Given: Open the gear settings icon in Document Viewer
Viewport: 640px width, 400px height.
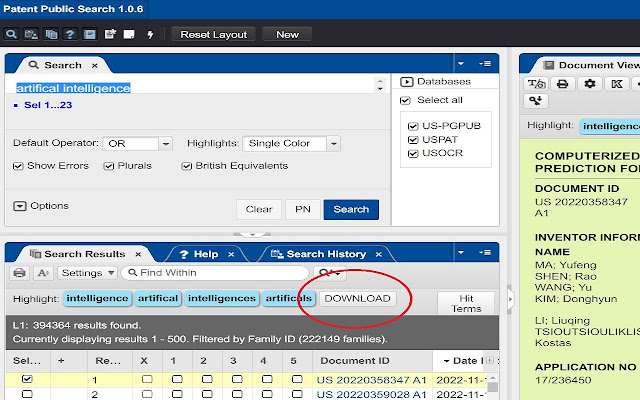Looking at the screenshot, I should [589, 84].
